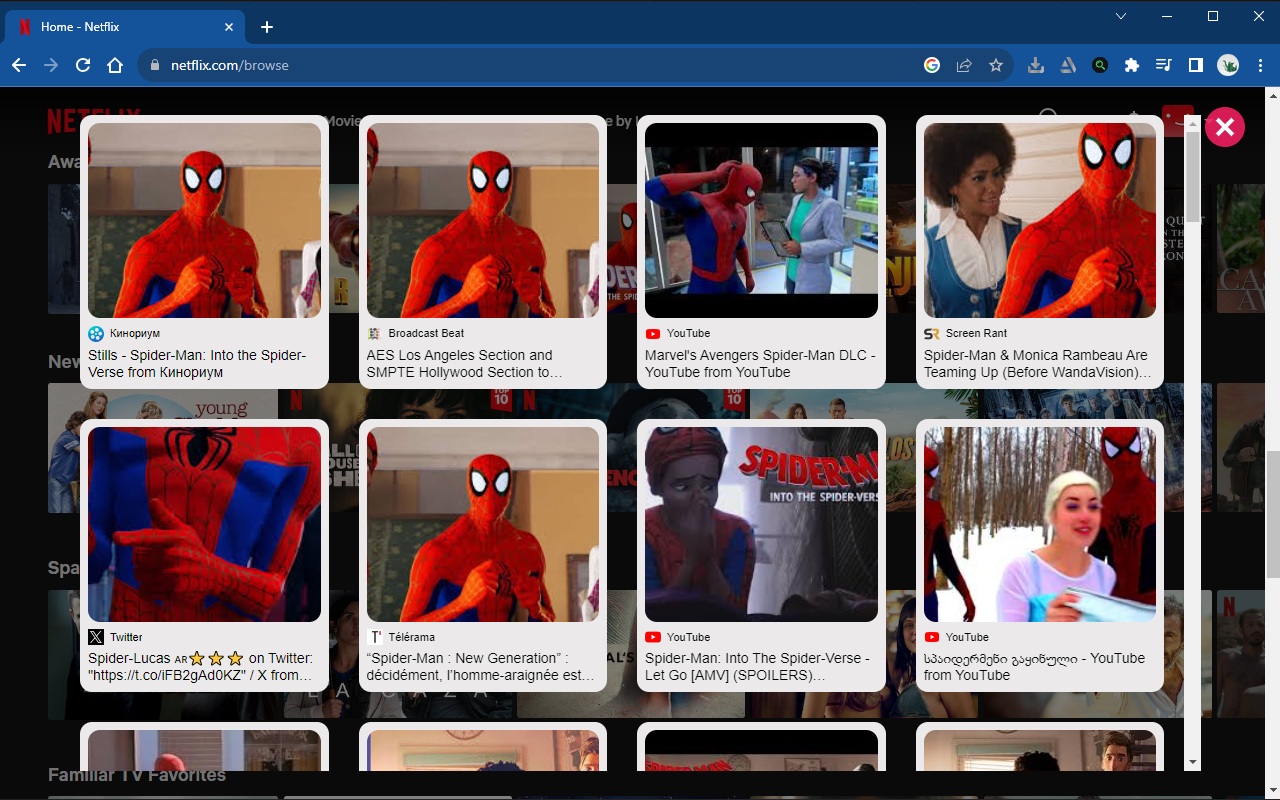
Task: Reload the Netflix page
Action: 83,65
